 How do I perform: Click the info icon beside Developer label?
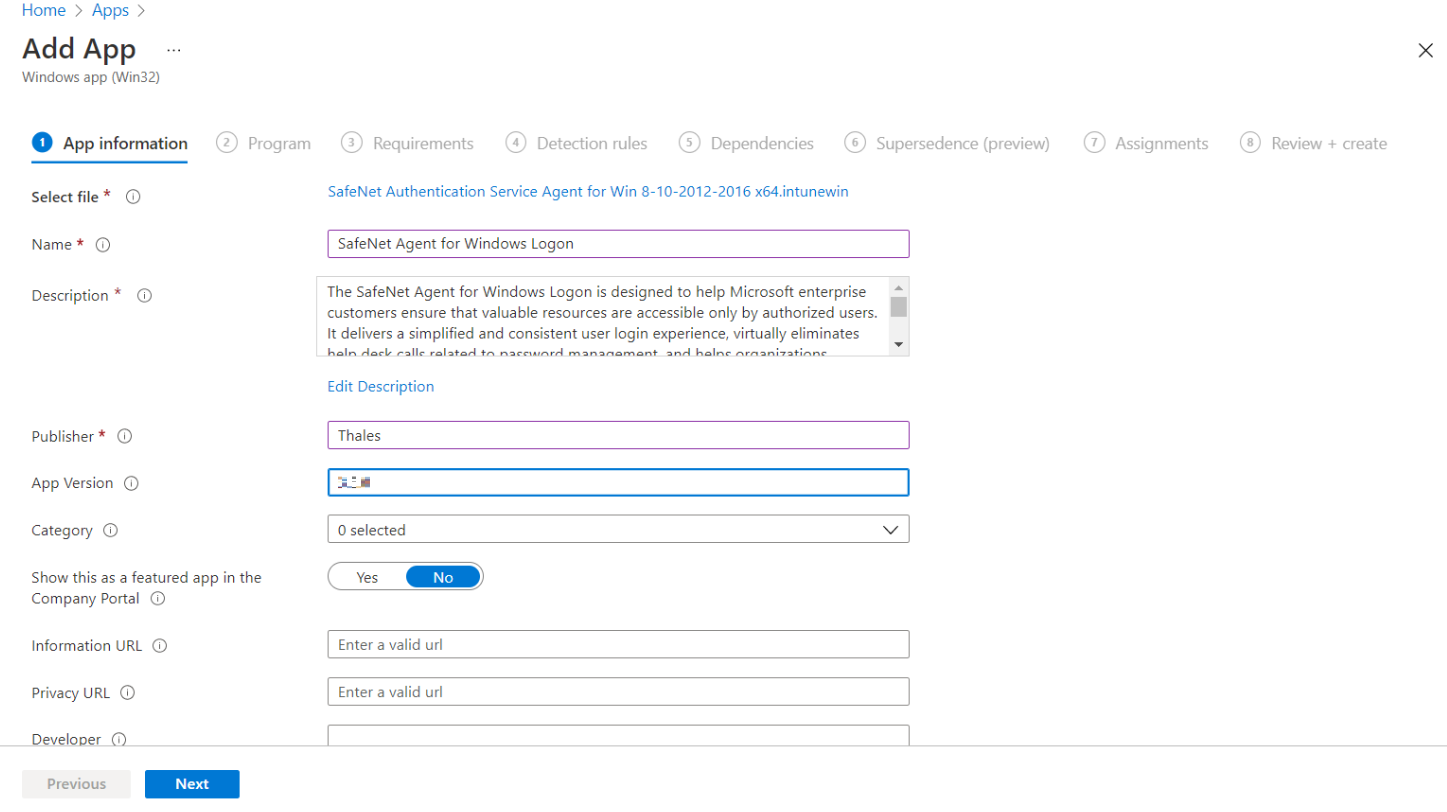pos(119,740)
